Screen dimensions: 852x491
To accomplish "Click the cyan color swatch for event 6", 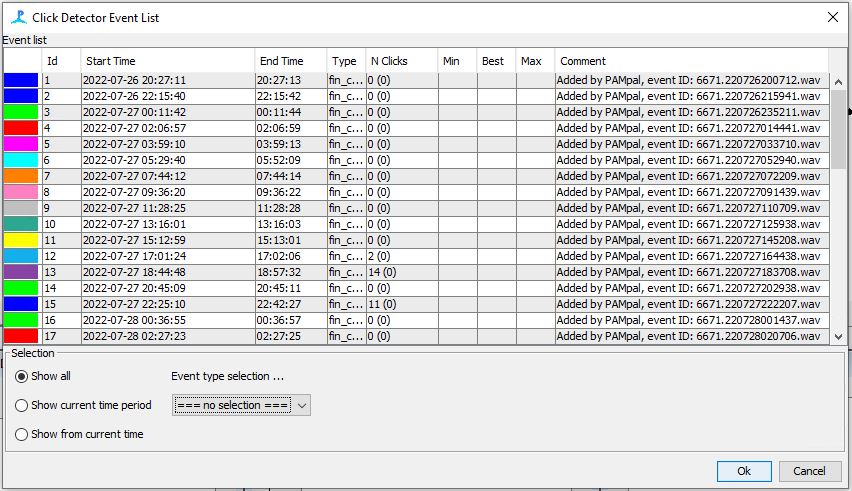I will pyautogui.click(x=21, y=160).
